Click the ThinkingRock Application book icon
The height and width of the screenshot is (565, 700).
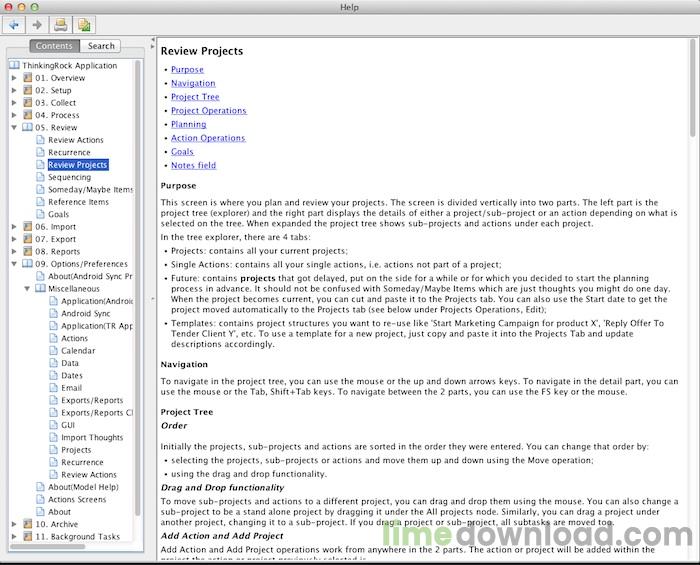[15, 66]
